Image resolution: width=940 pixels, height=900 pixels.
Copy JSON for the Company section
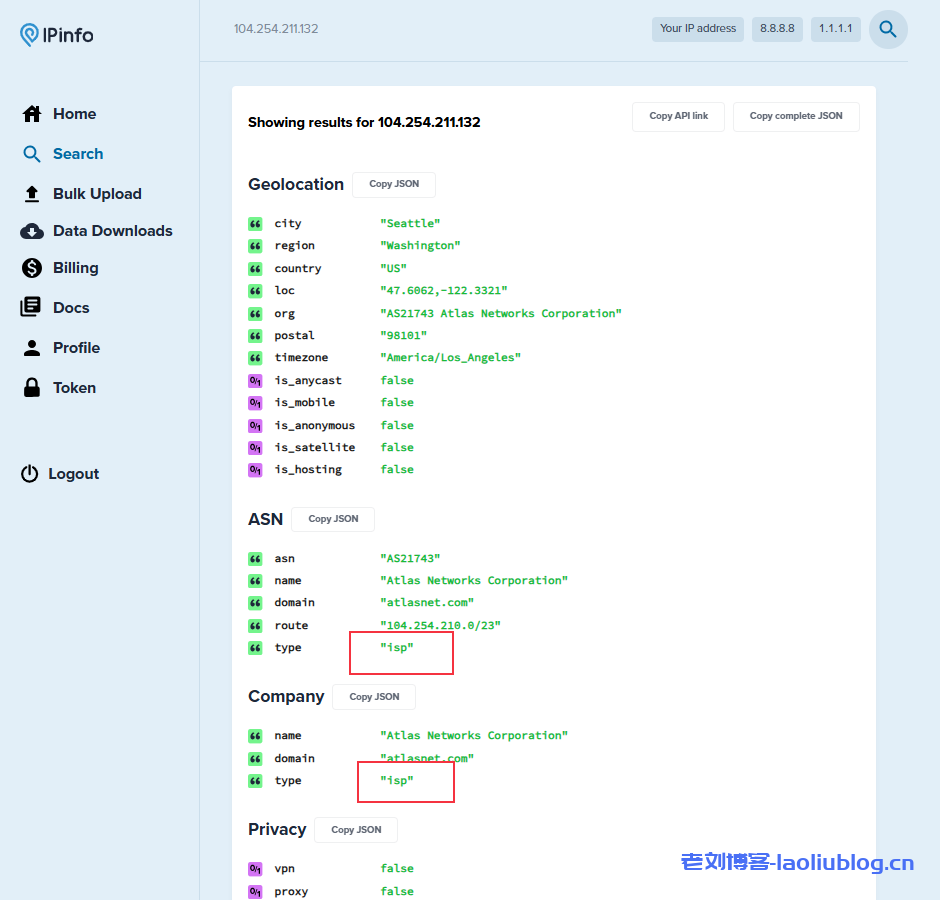coord(374,697)
